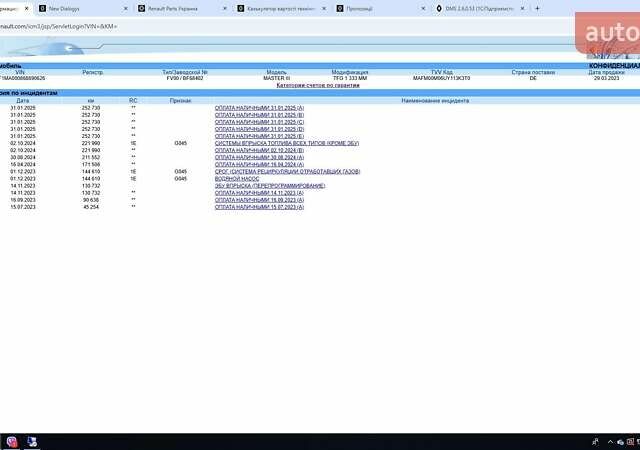
Task: Open ОПЛАТА НАЛИЧНЫМИ 14.11.2023 (A) link
Action: (x=259, y=193)
